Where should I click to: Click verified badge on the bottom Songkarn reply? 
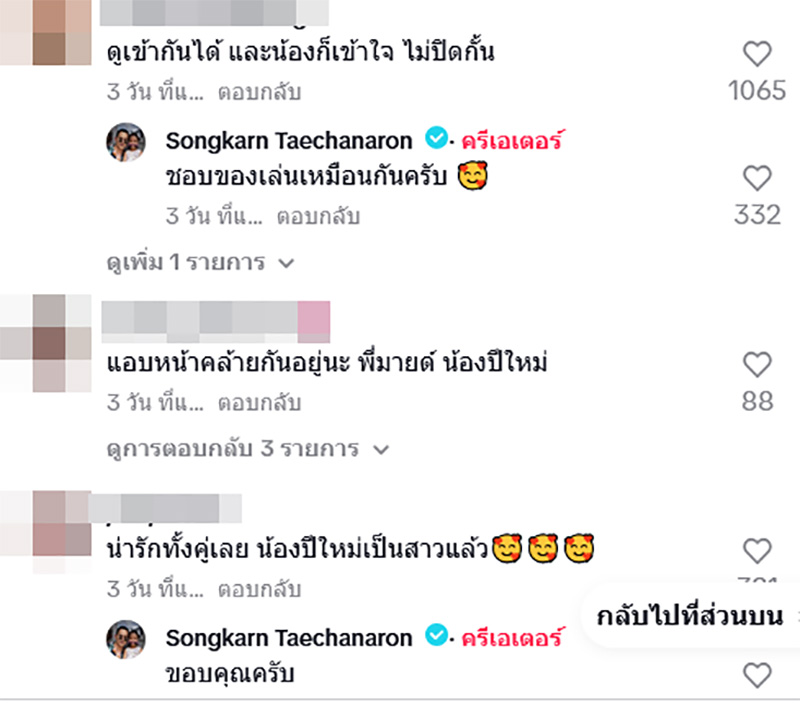pyautogui.click(x=434, y=636)
